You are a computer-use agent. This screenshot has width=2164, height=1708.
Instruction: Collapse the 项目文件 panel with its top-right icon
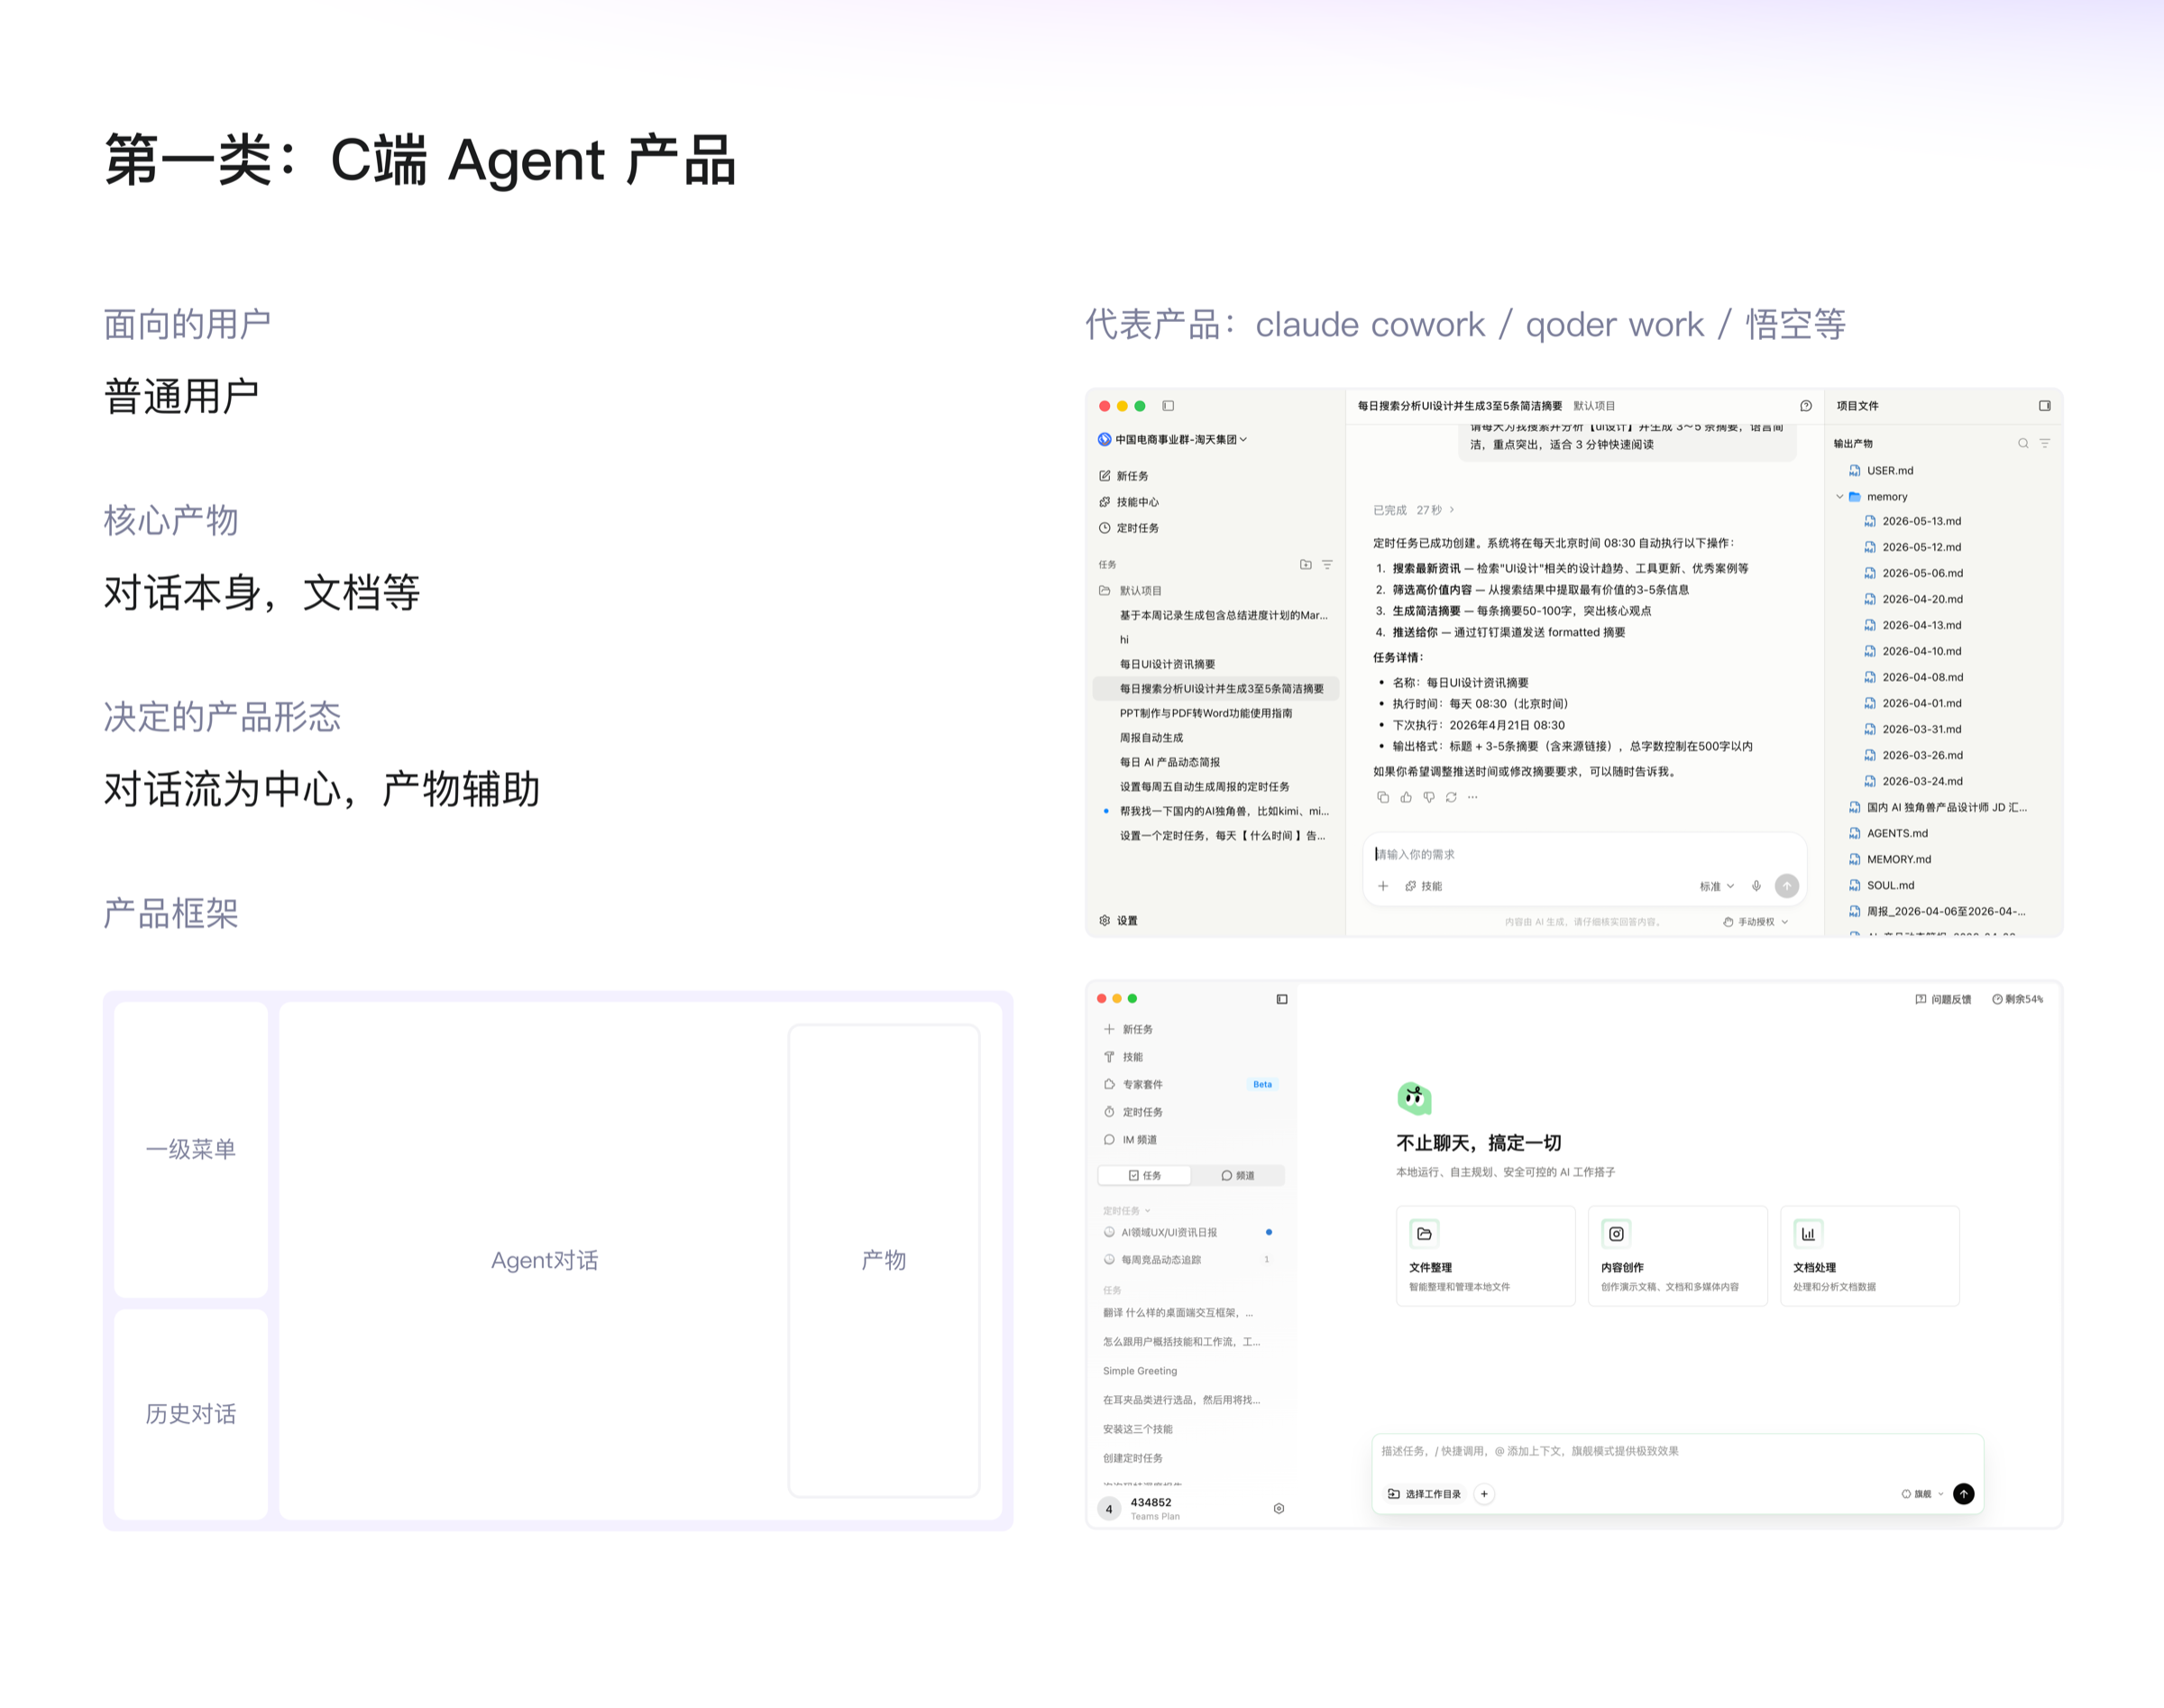coord(2045,406)
